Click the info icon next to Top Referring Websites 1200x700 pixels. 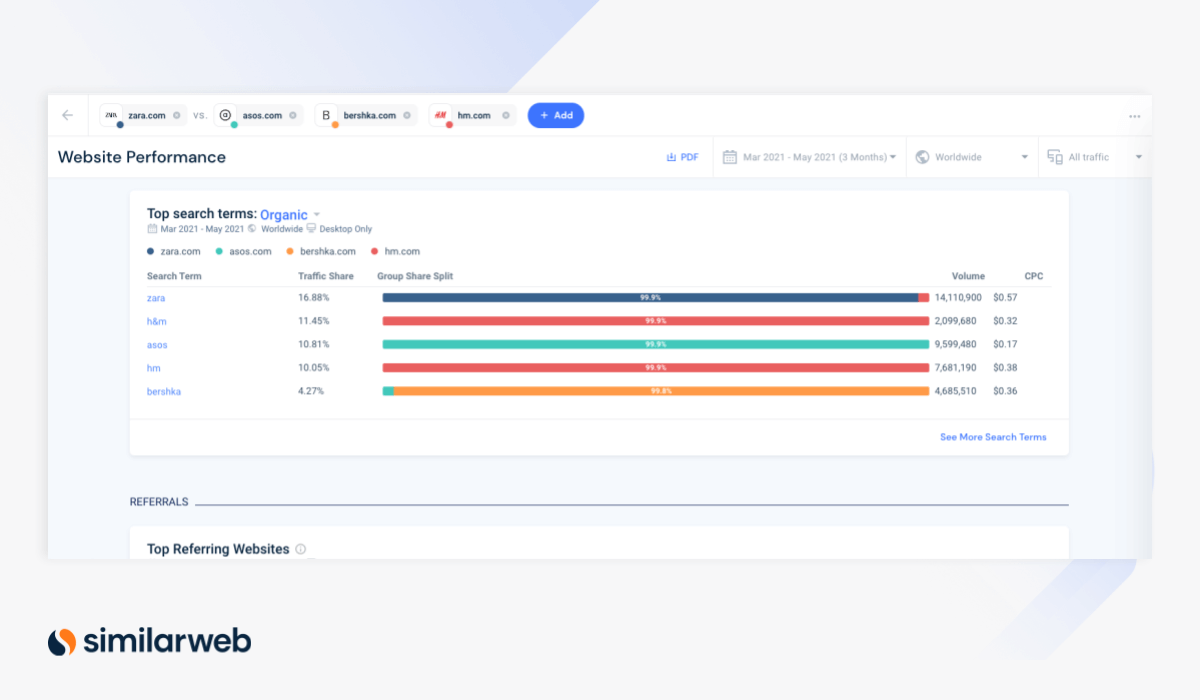[301, 549]
